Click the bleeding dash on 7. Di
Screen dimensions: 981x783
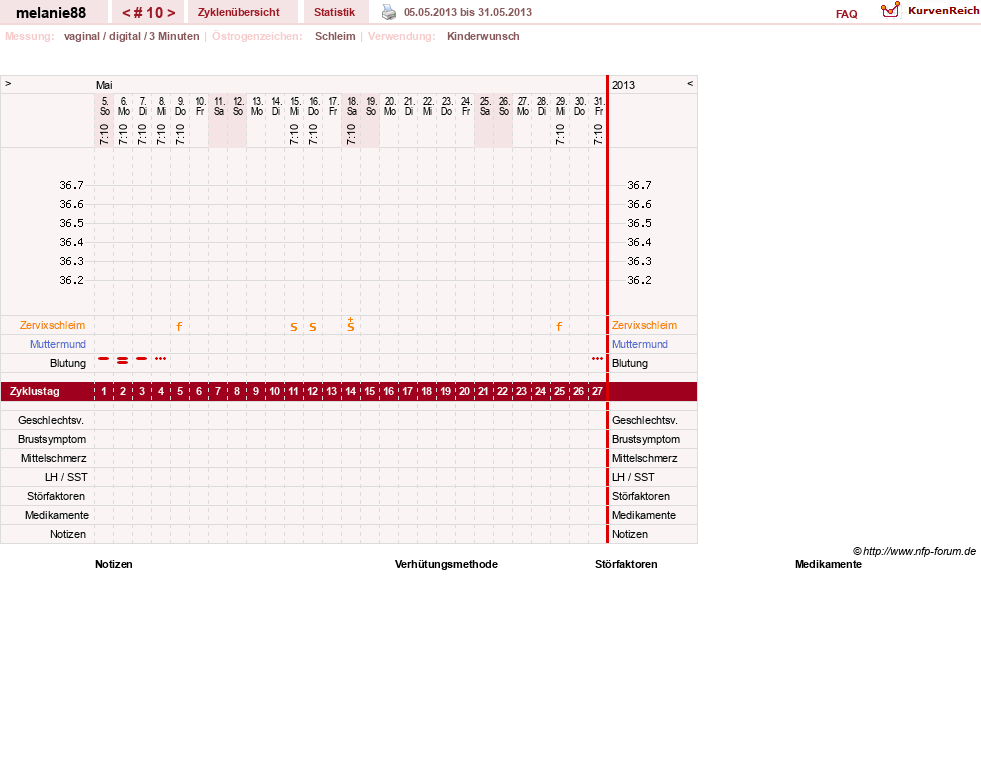click(142, 358)
